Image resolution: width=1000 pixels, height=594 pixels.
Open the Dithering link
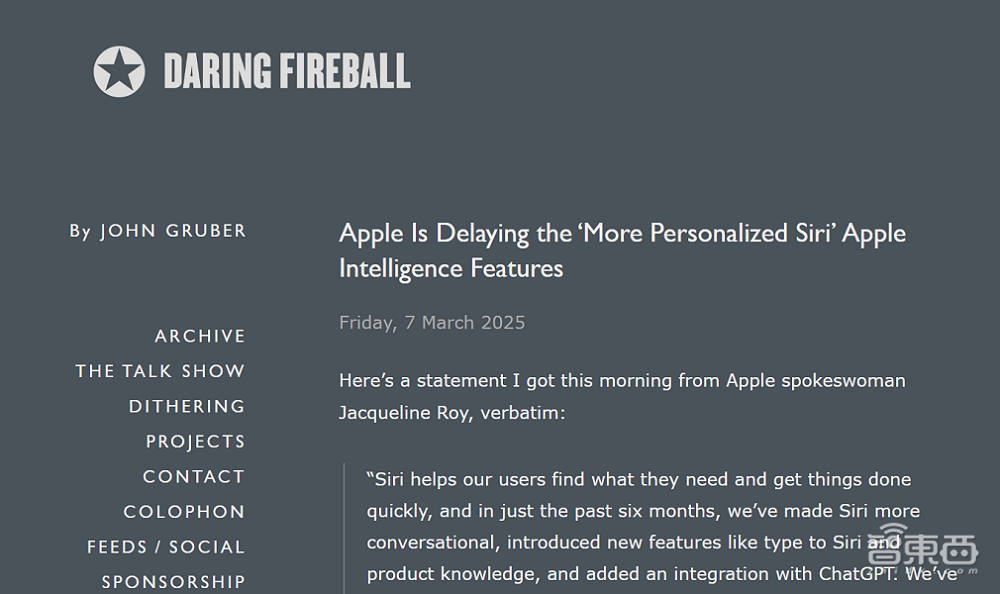click(x=187, y=406)
